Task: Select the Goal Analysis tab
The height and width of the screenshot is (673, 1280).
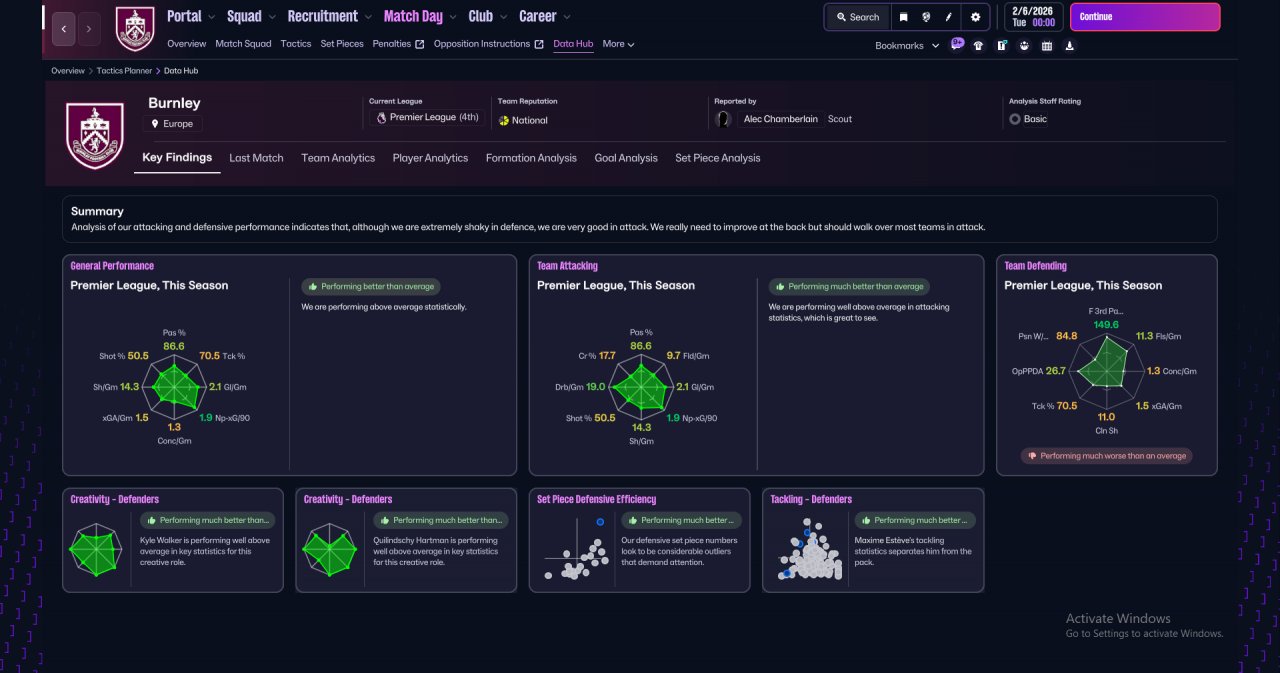Action: pos(626,158)
